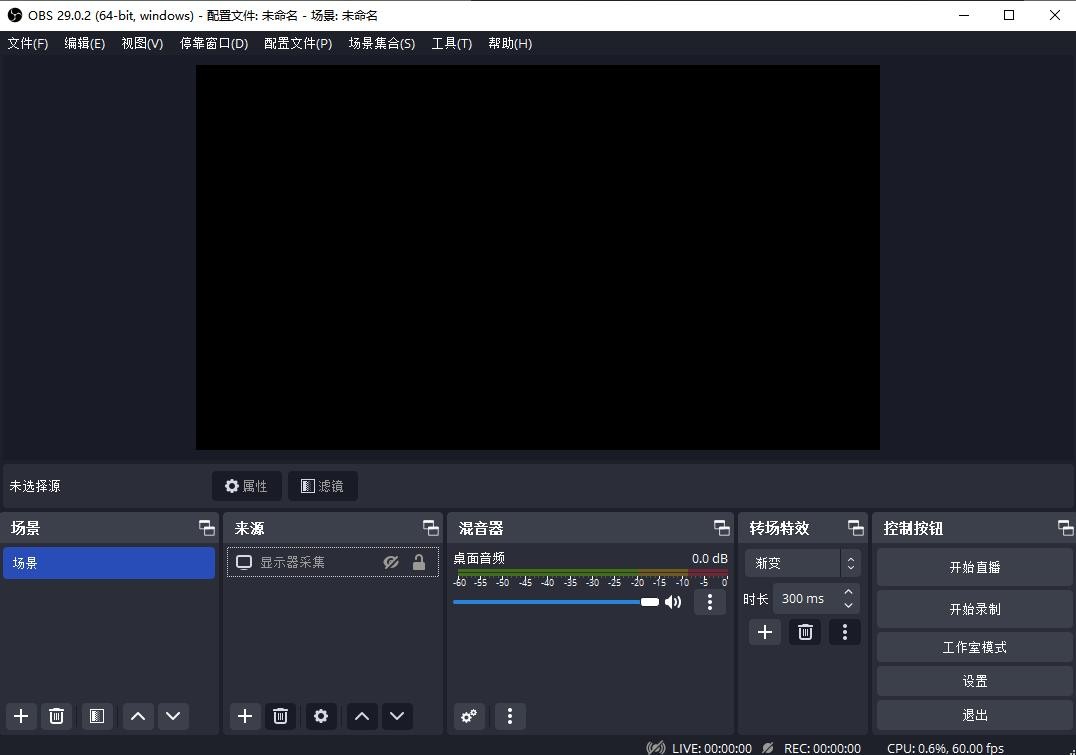Click the 开始直播 button
This screenshot has width=1076, height=755.
[974, 567]
